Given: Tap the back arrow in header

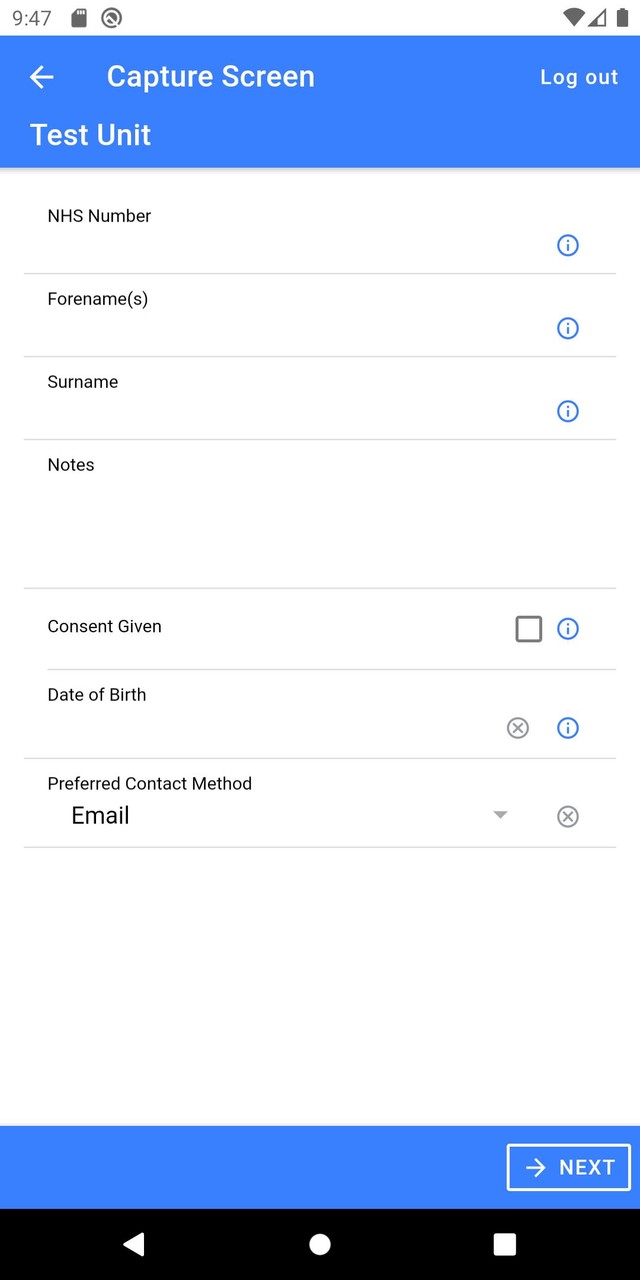Looking at the screenshot, I should point(41,77).
